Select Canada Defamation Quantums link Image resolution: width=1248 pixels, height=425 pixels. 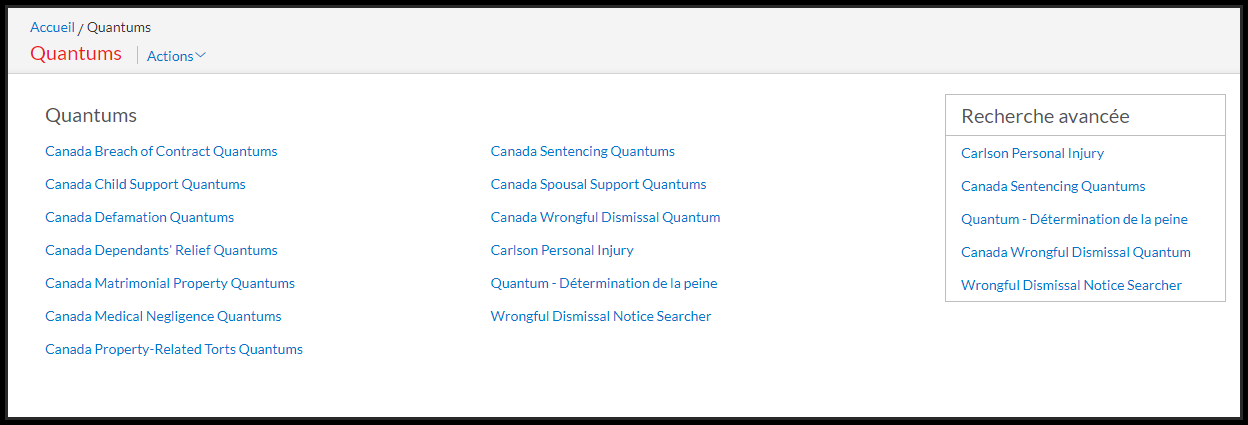[139, 218]
